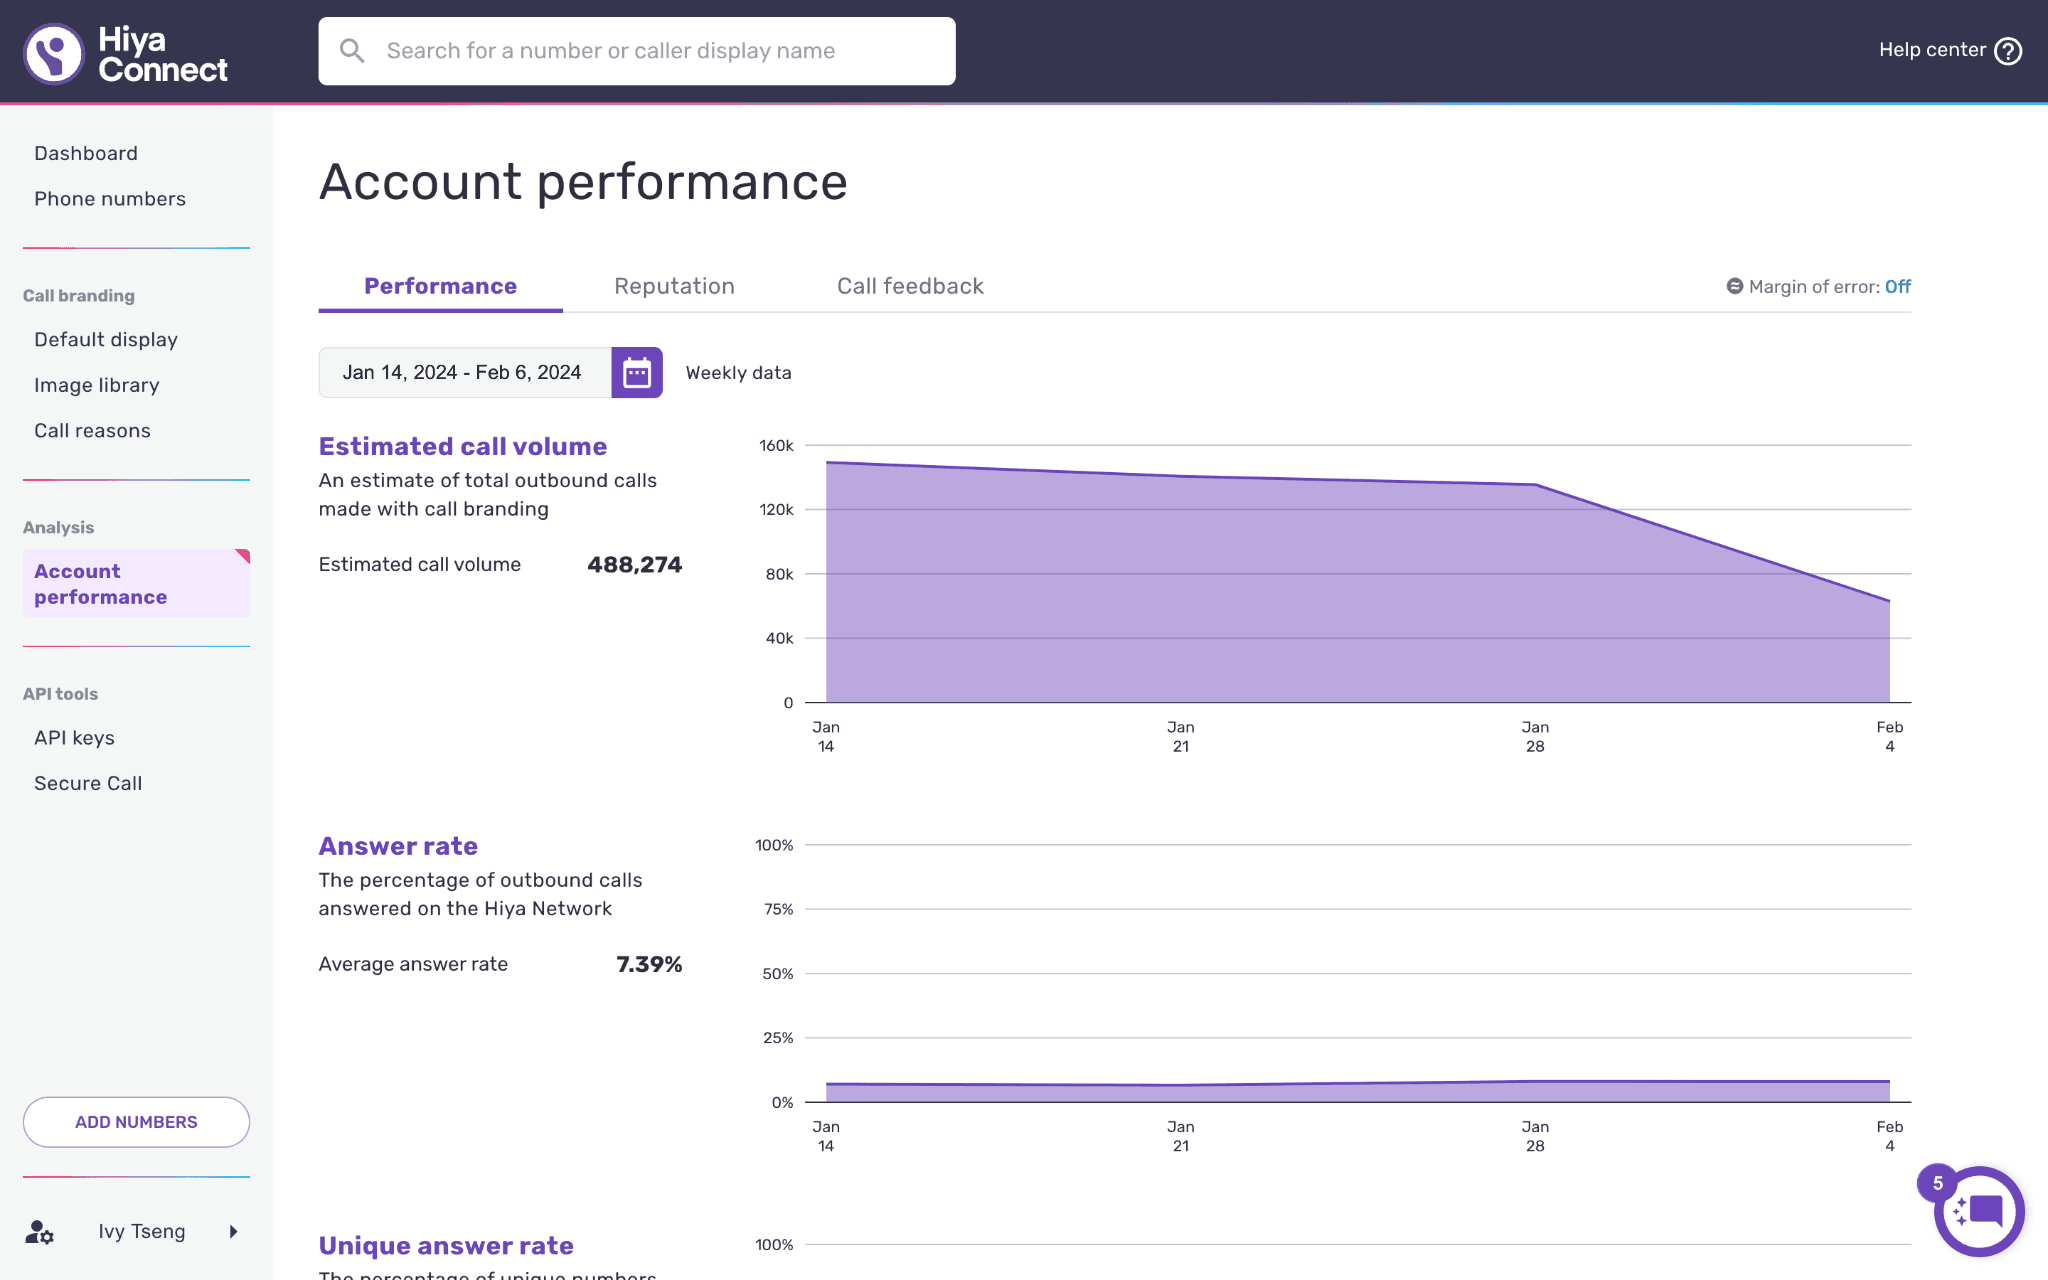This screenshot has height=1280, width=2048.
Task: Open Phone numbers in the sidebar
Action: pos(110,199)
